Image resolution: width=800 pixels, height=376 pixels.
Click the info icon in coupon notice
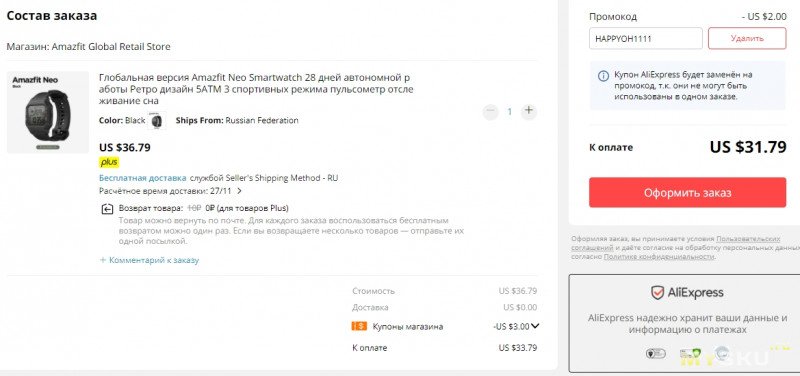[603, 77]
